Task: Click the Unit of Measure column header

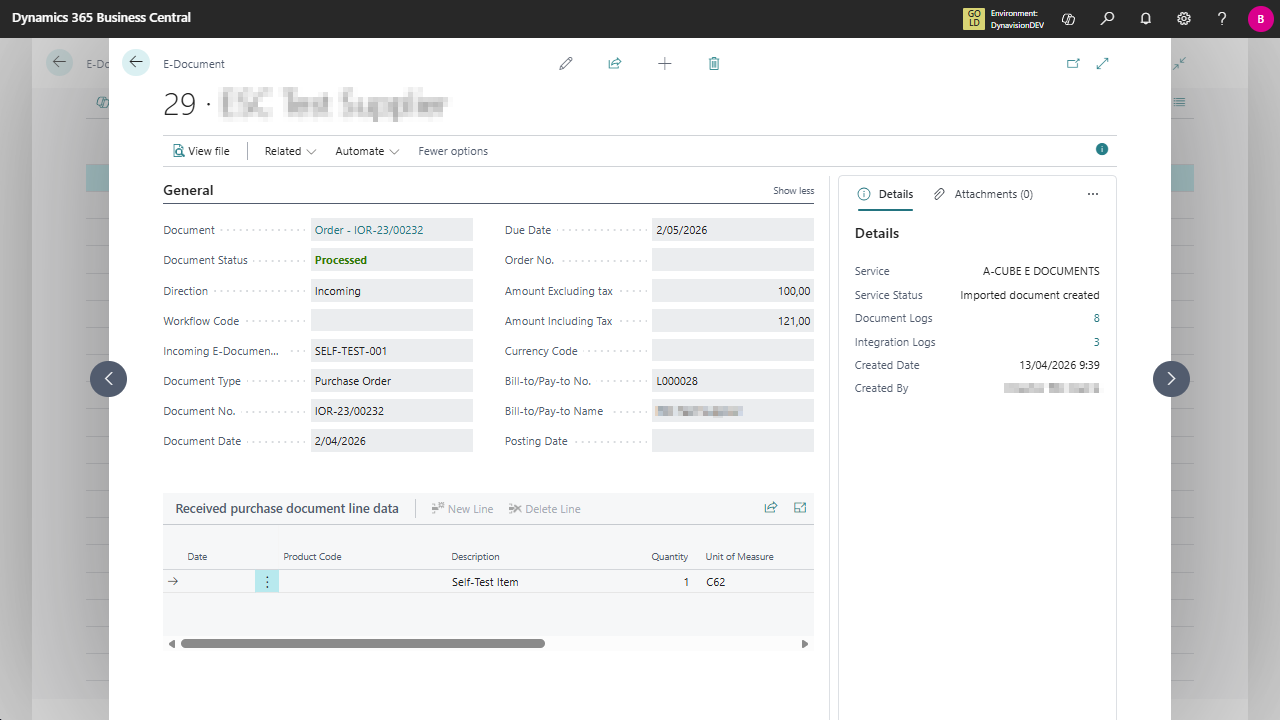Action: click(x=739, y=557)
